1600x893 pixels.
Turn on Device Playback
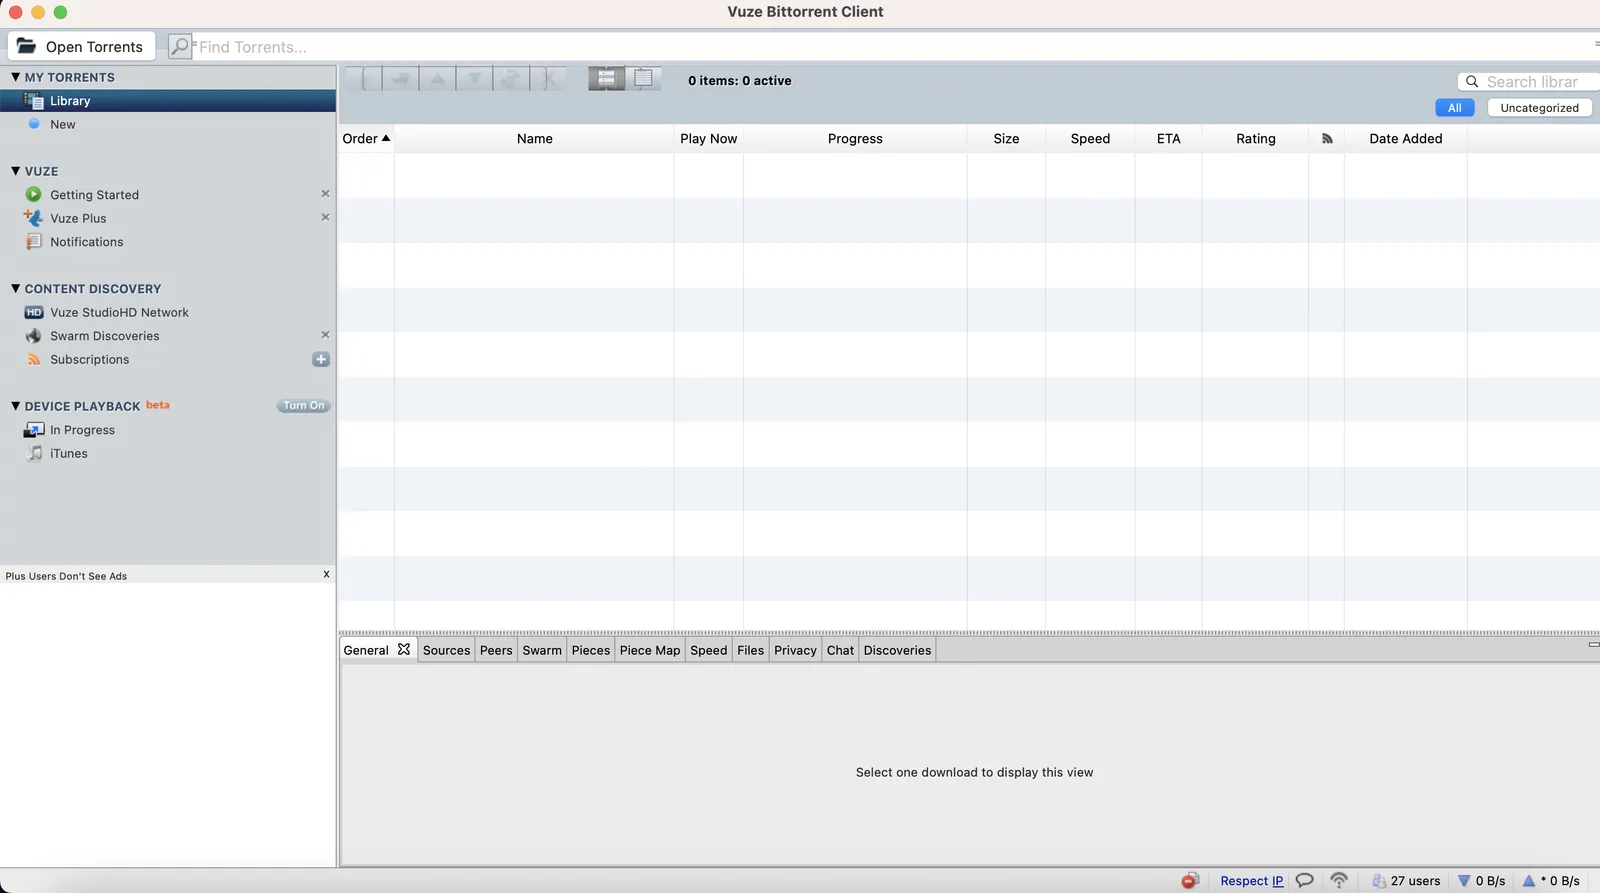point(303,406)
